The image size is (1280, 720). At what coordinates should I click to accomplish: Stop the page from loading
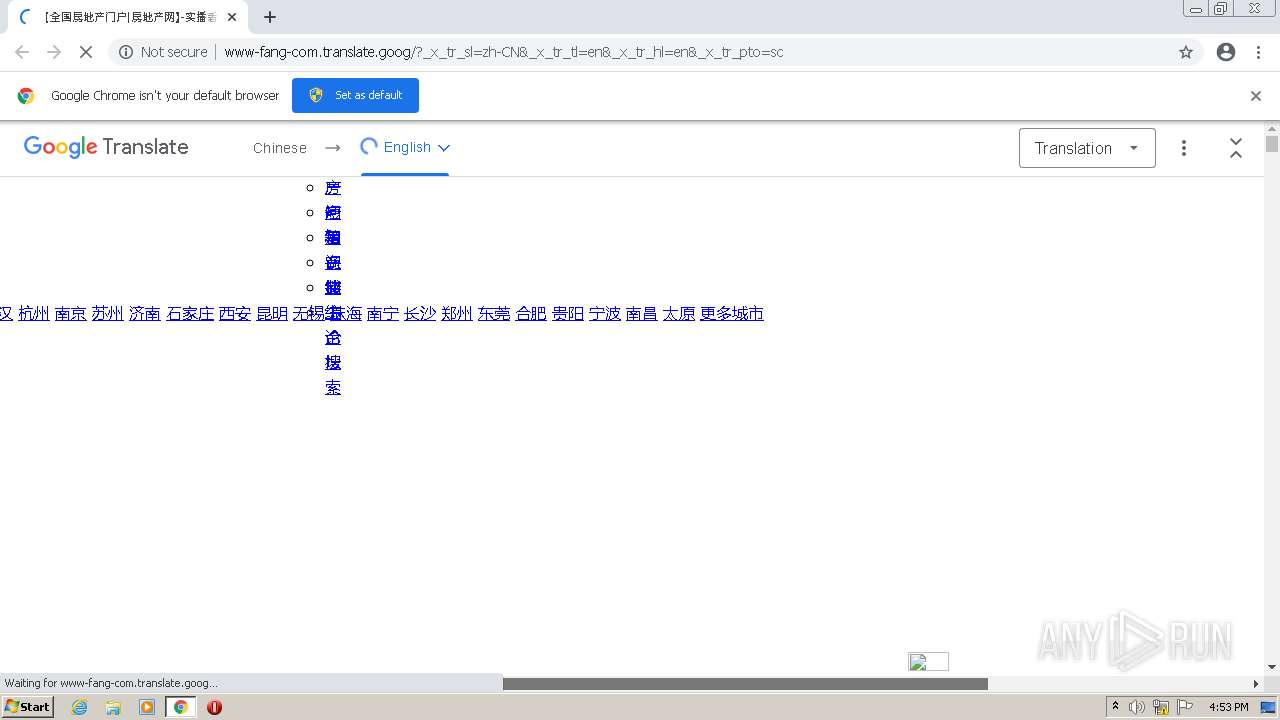[86, 52]
